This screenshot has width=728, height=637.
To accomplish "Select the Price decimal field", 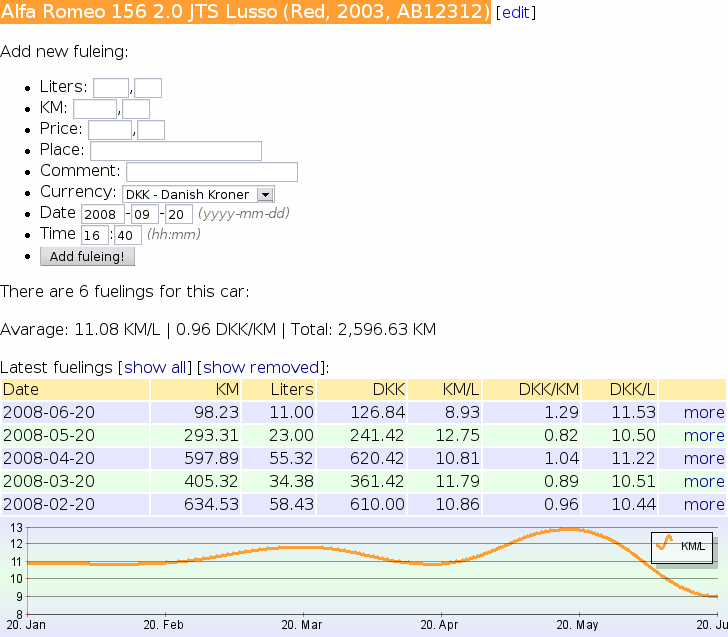I will (x=151, y=130).
